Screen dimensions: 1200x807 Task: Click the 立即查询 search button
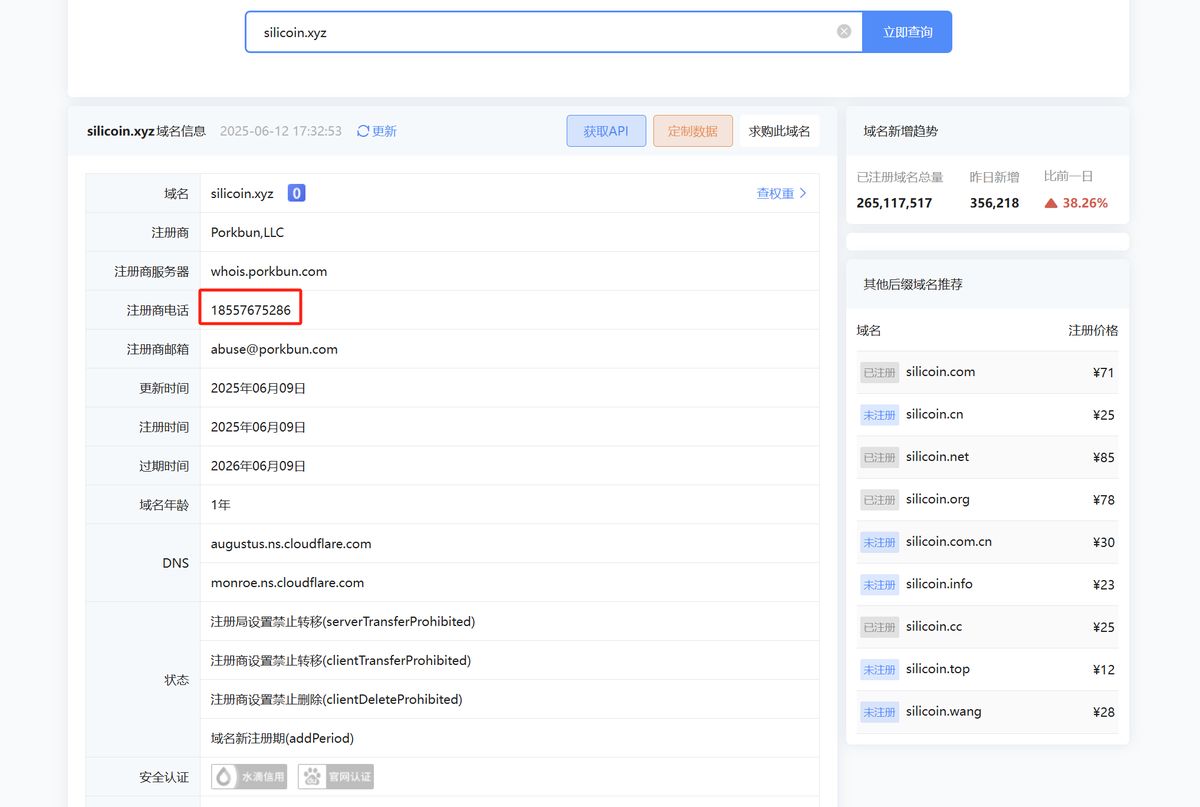tap(907, 32)
